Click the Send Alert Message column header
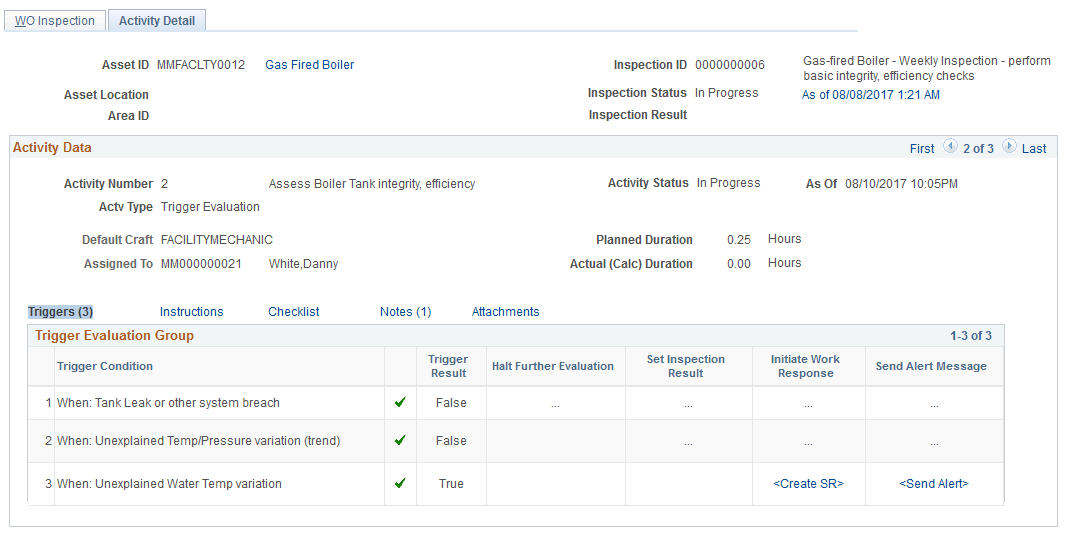The image size is (1076, 536). pyautogui.click(x=931, y=366)
